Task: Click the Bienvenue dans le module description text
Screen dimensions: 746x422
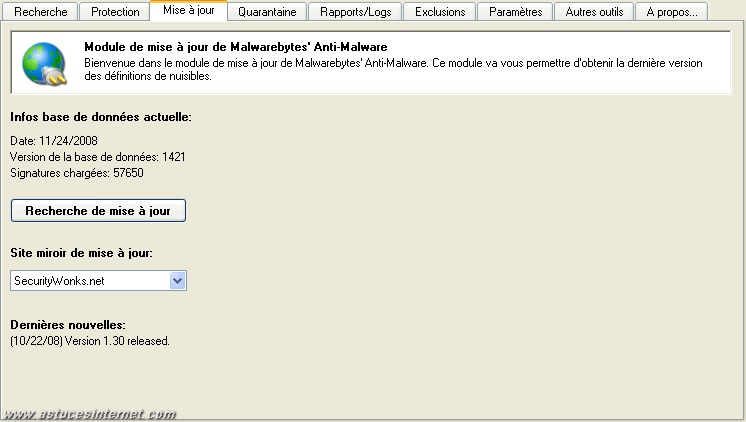Action: [x=393, y=69]
